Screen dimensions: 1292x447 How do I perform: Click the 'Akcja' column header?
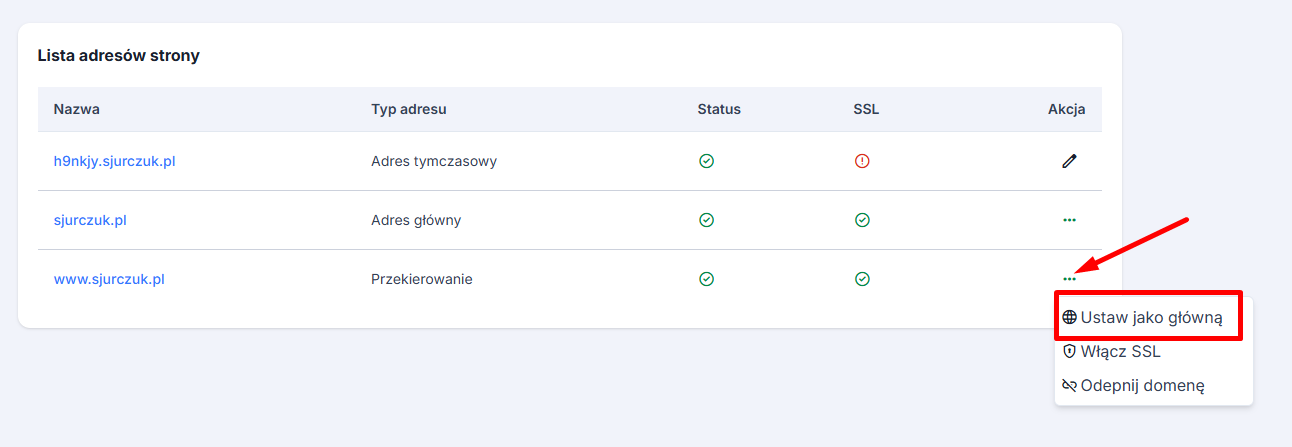1066,109
